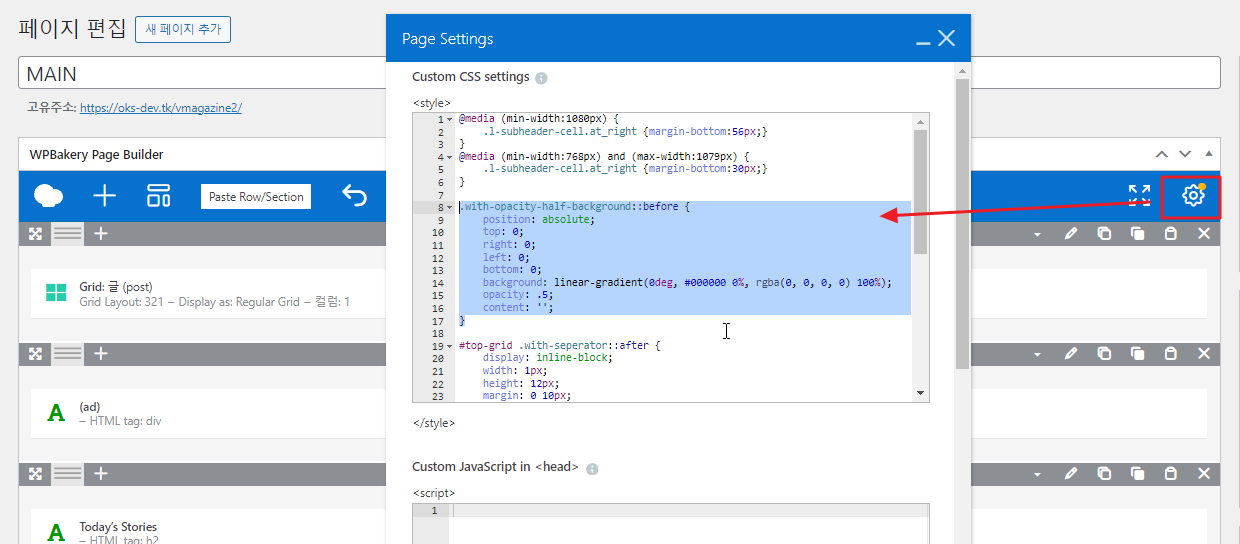Add column plus in the (ad) row
This screenshot has width=1240, height=544.
[x=101, y=354]
